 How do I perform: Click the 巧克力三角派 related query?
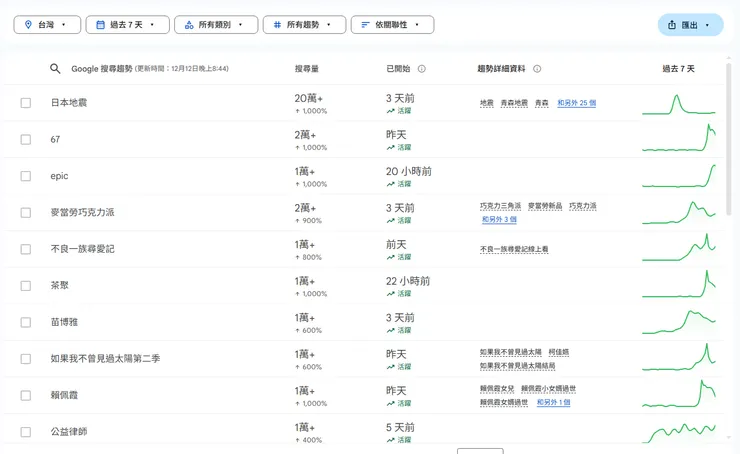click(x=500, y=206)
